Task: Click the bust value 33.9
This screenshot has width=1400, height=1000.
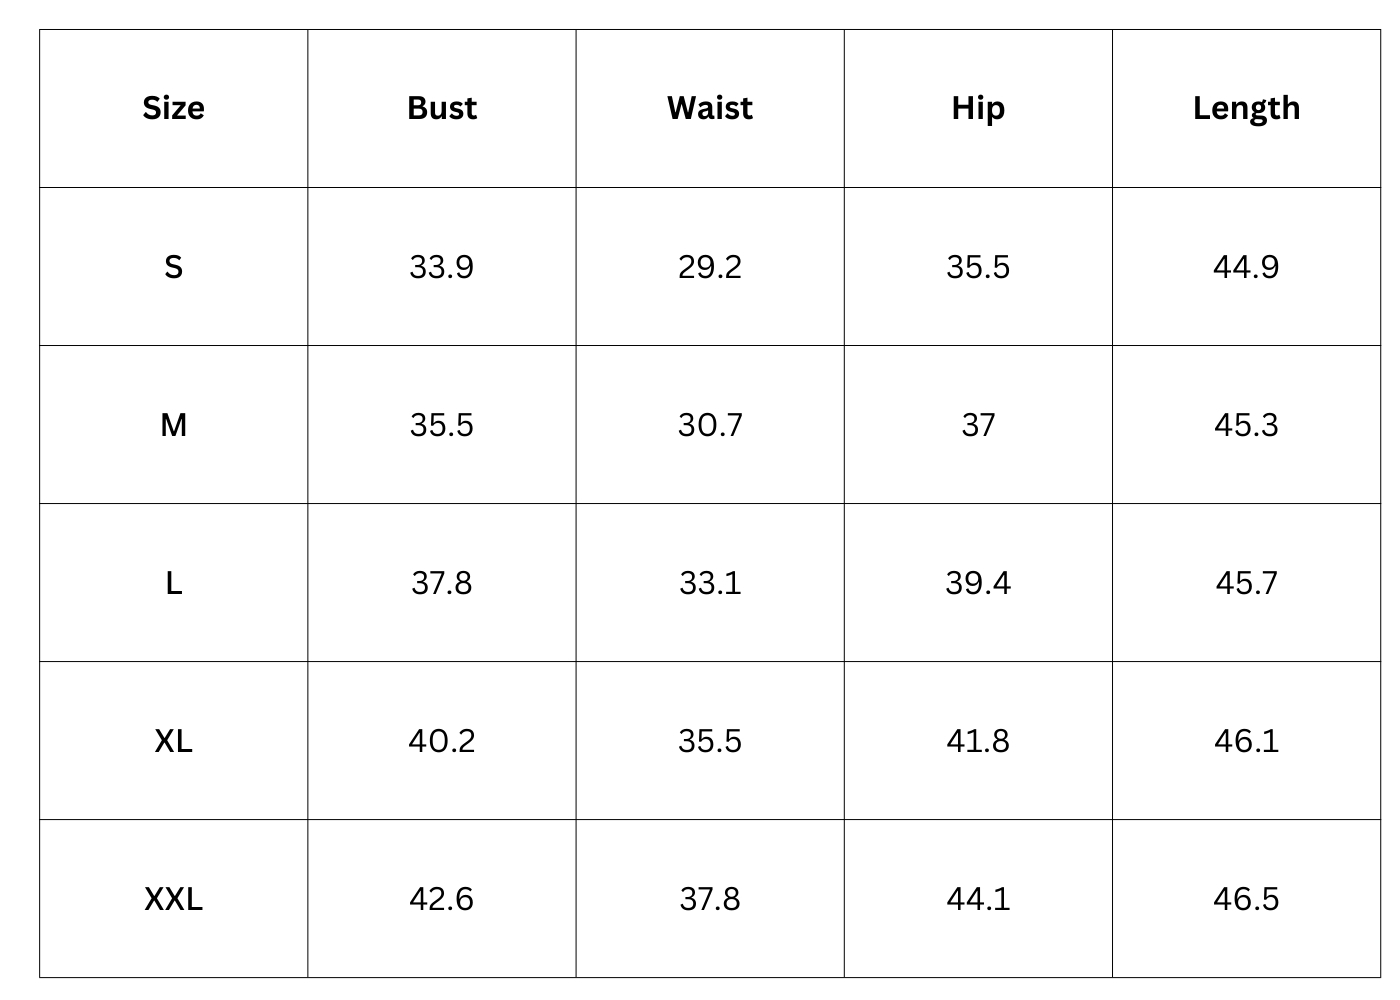Action: tap(442, 267)
